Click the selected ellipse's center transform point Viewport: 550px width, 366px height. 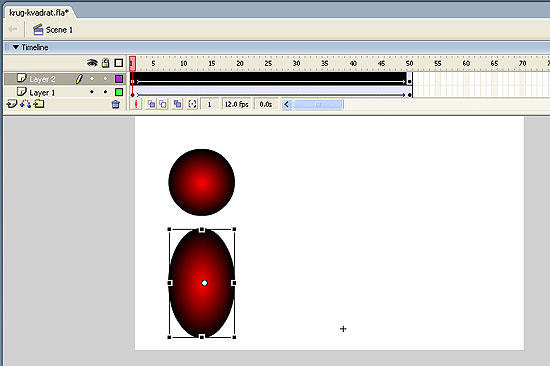point(204,283)
